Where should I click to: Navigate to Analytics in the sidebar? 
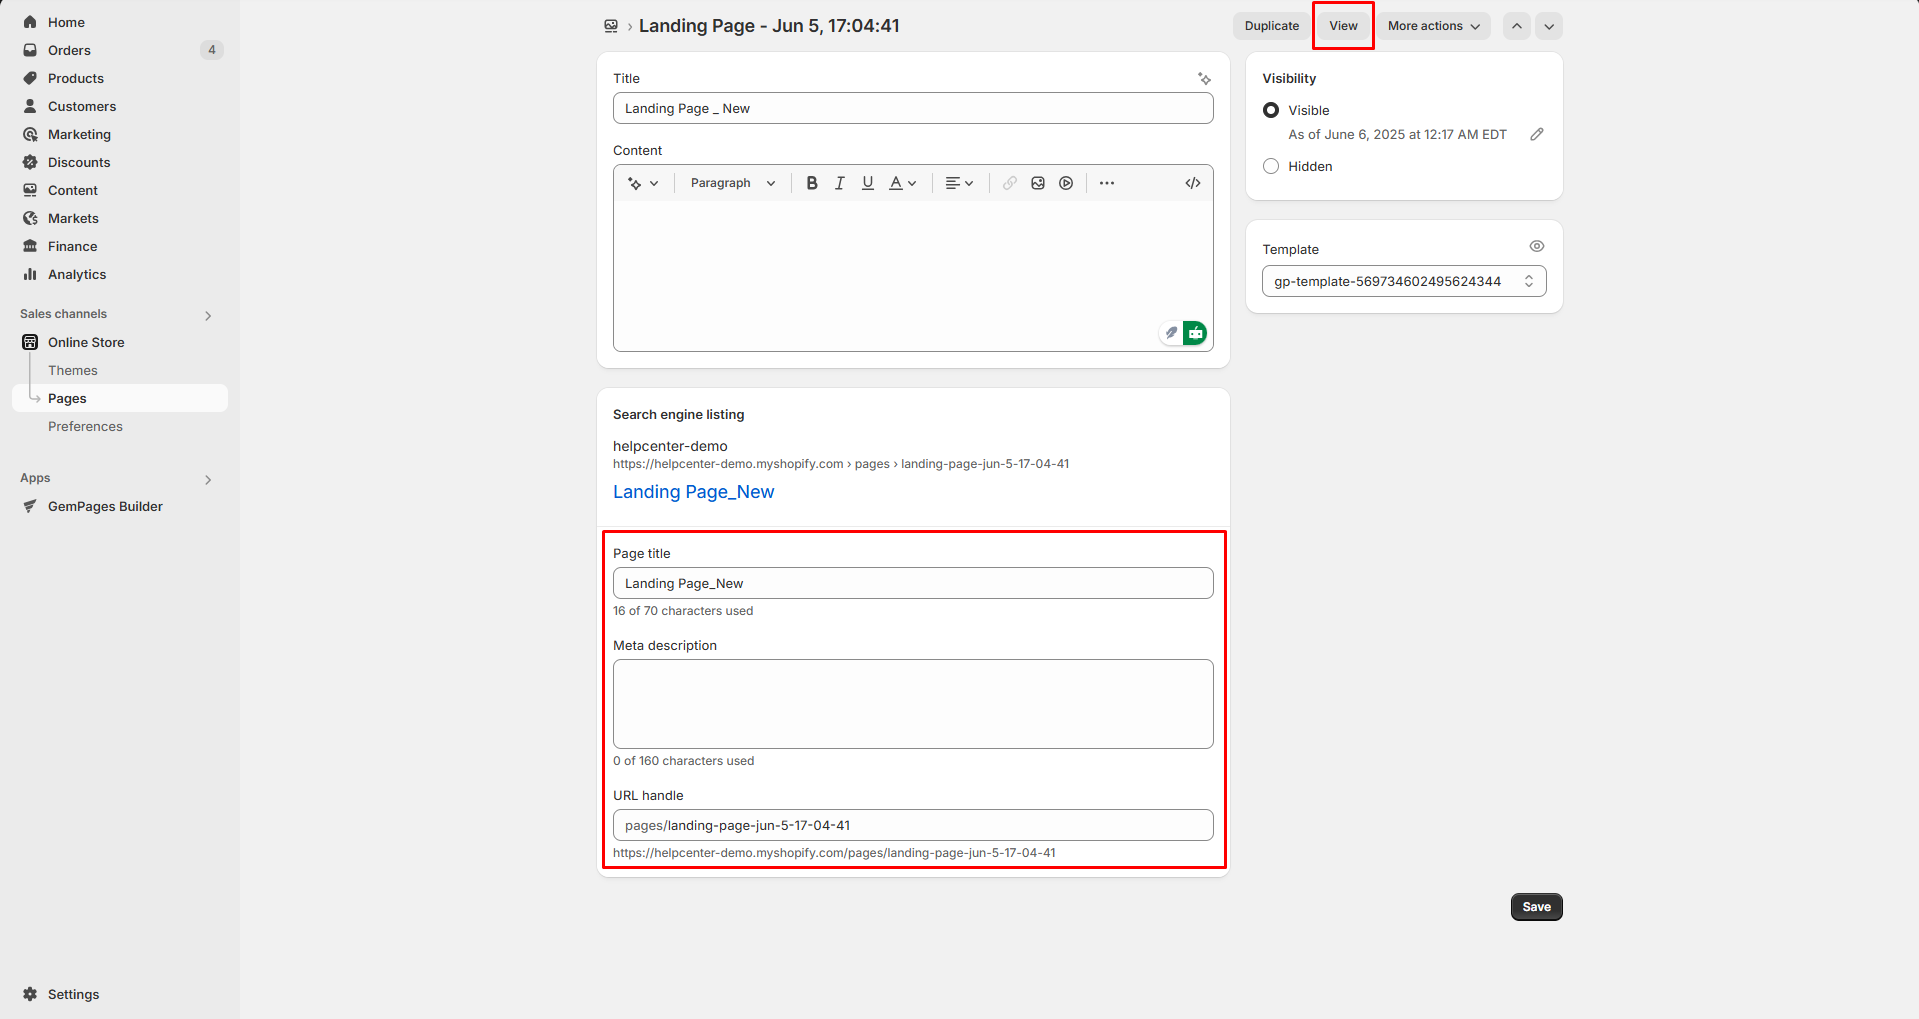point(77,274)
